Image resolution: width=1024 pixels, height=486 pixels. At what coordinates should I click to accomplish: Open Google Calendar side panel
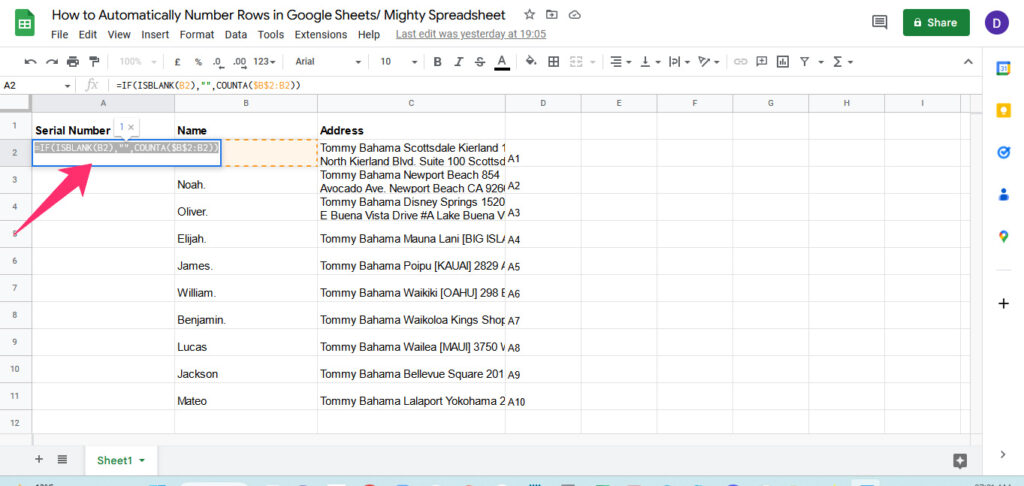pos(1003,69)
